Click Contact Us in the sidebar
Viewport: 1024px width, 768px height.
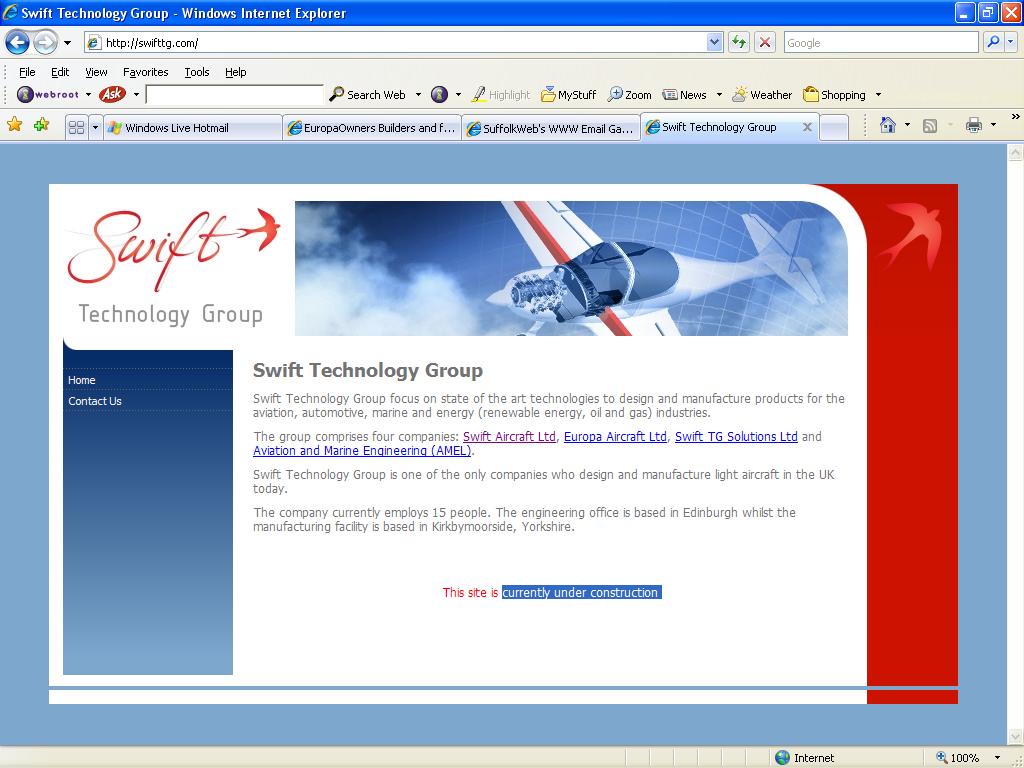[x=95, y=401]
